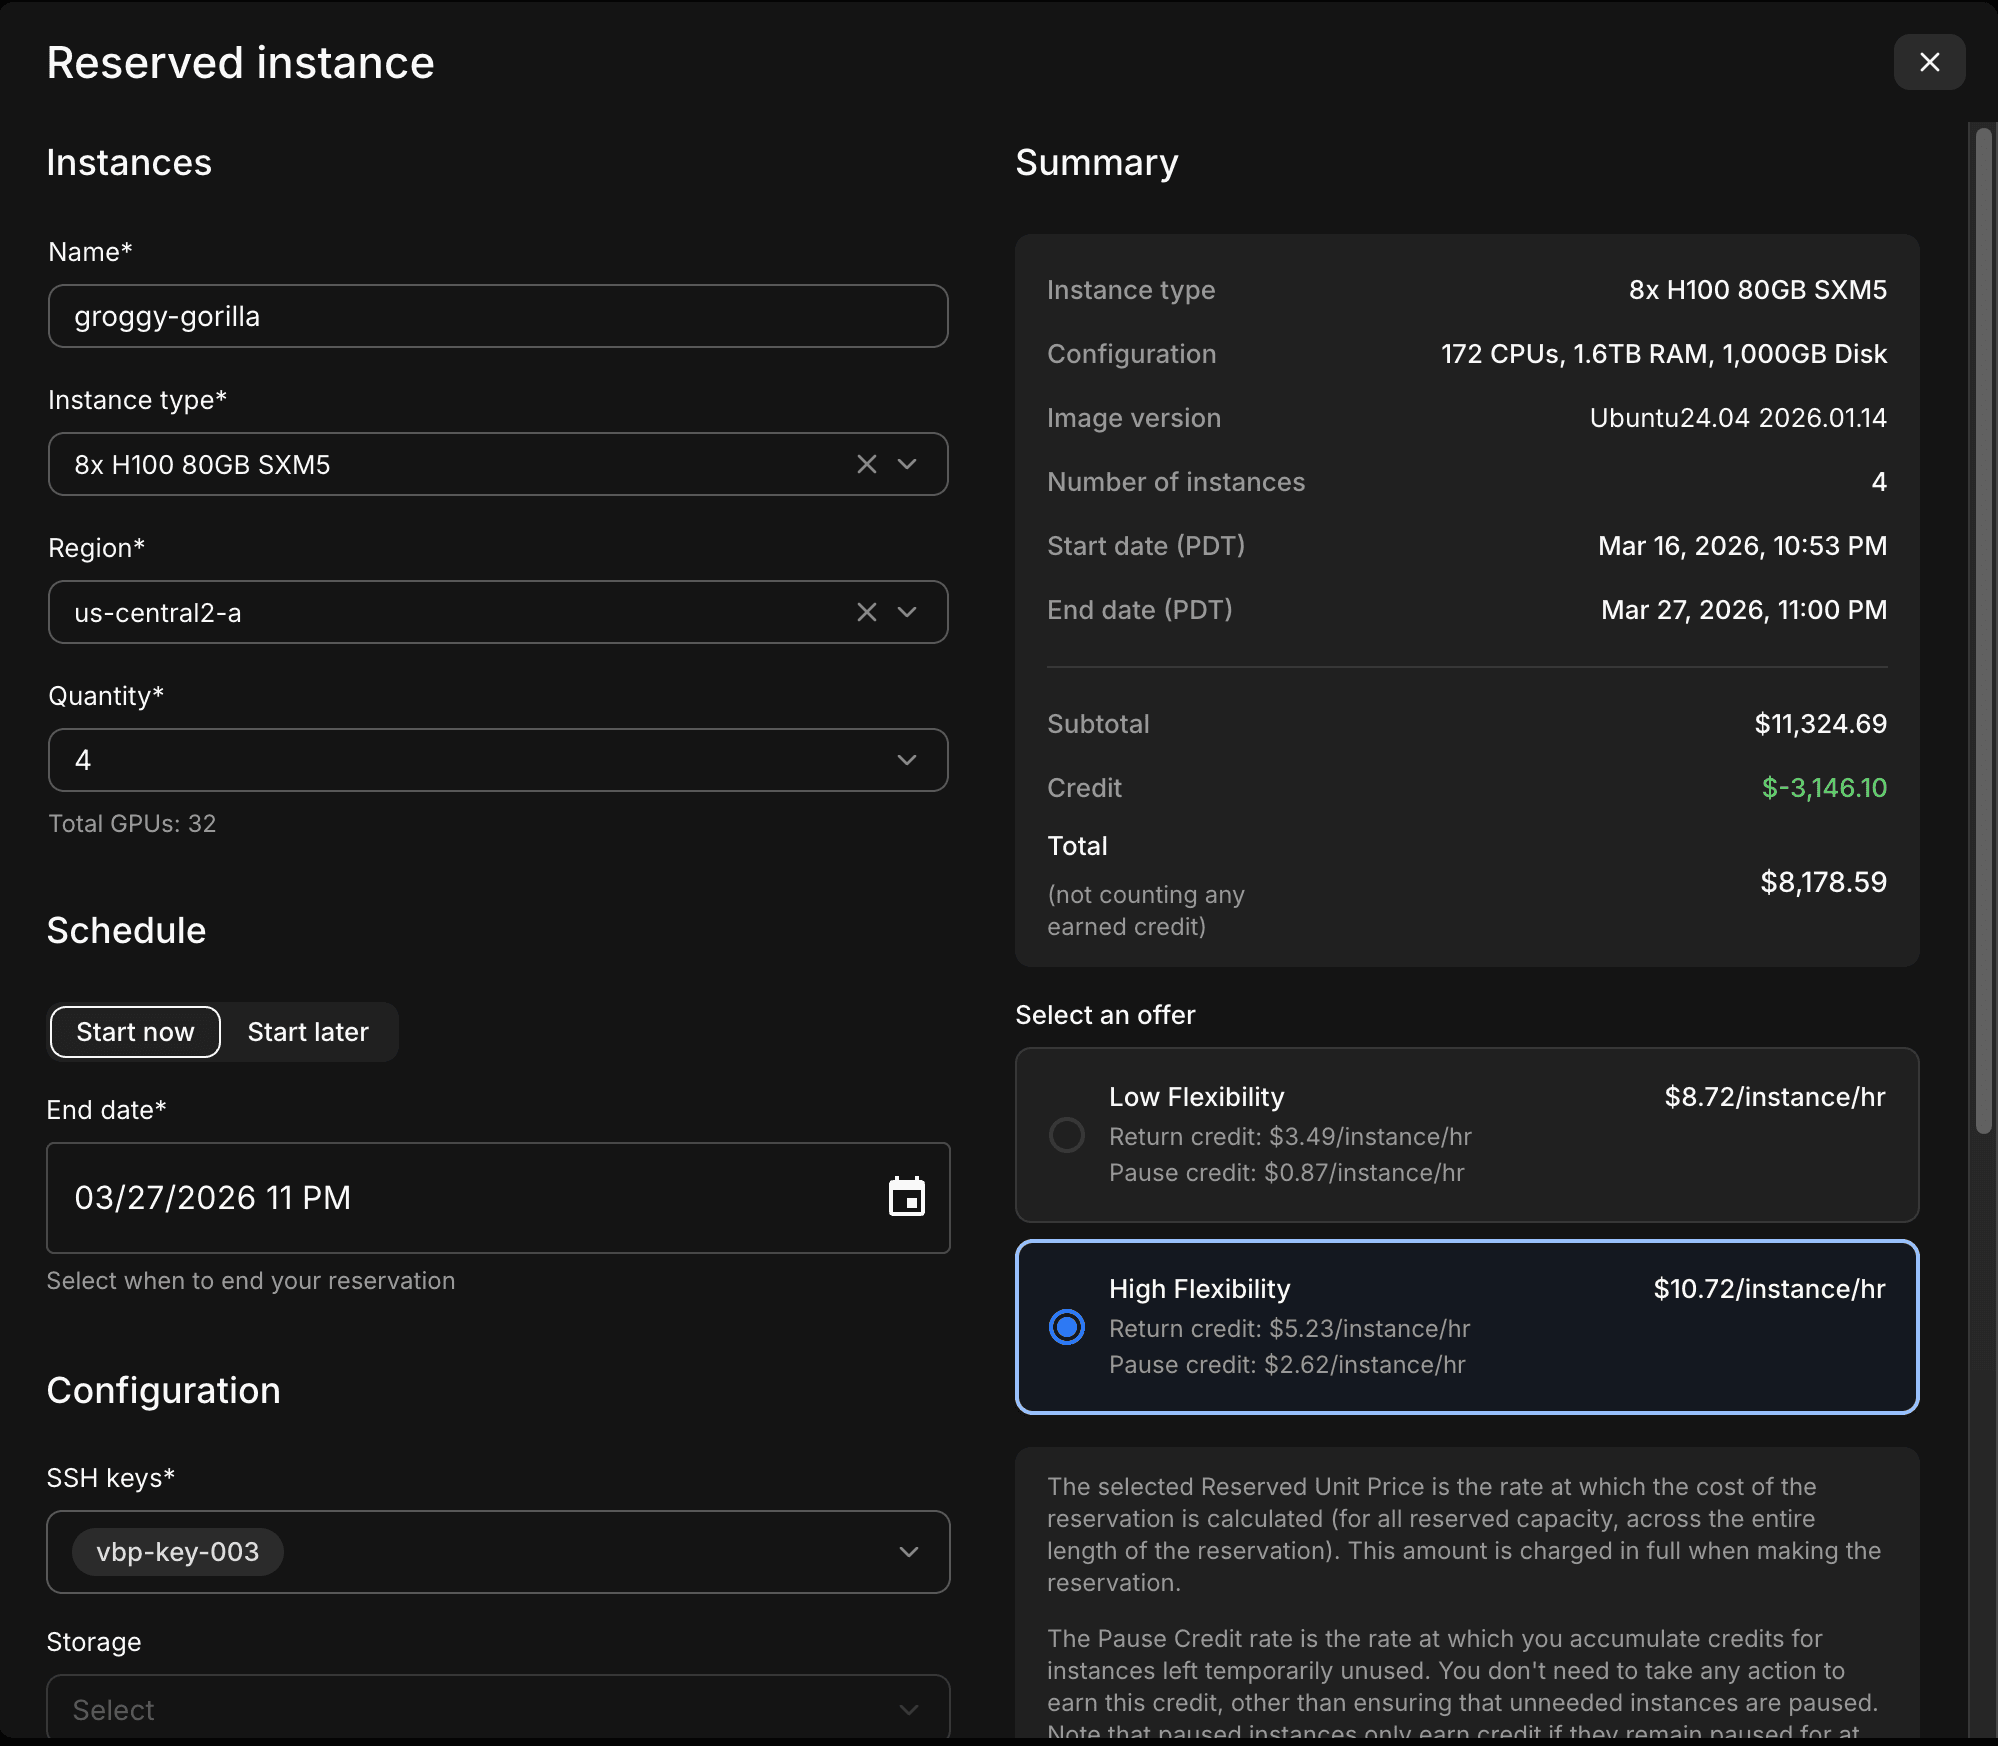Select the vbp-key-003 key chip
Image resolution: width=1998 pixels, height=1746 pixels.
(x=178, y=1552)
